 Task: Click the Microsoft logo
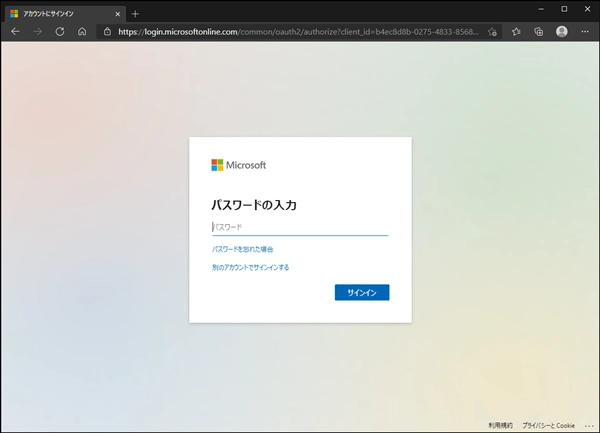[x=239, y=165]
